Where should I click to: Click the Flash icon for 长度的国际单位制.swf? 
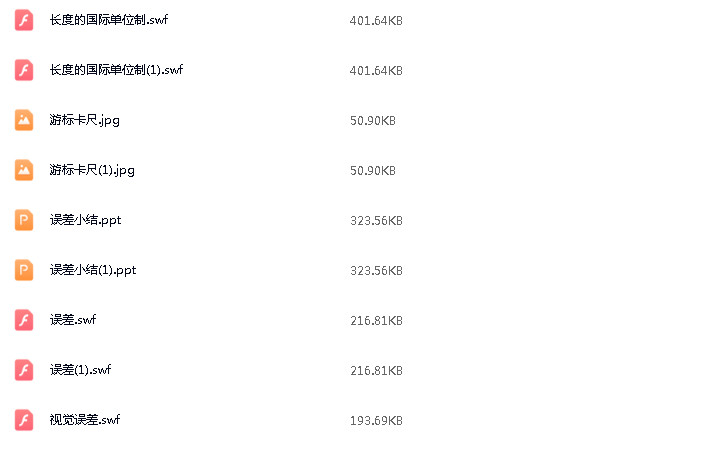coord(24,20)
